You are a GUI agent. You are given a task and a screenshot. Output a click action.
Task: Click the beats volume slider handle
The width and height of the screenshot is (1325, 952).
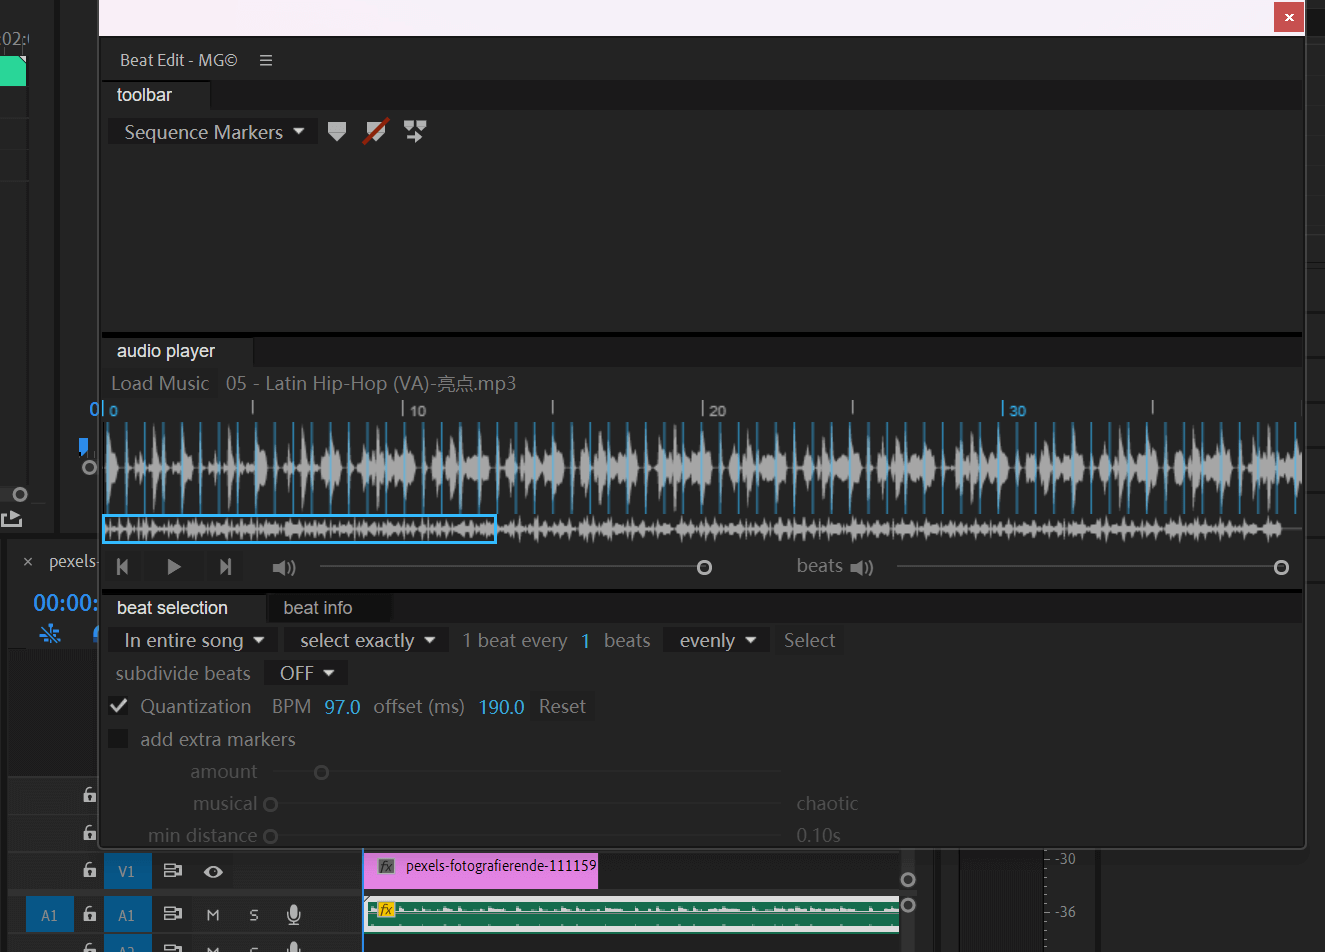[x=1281, y=567]
